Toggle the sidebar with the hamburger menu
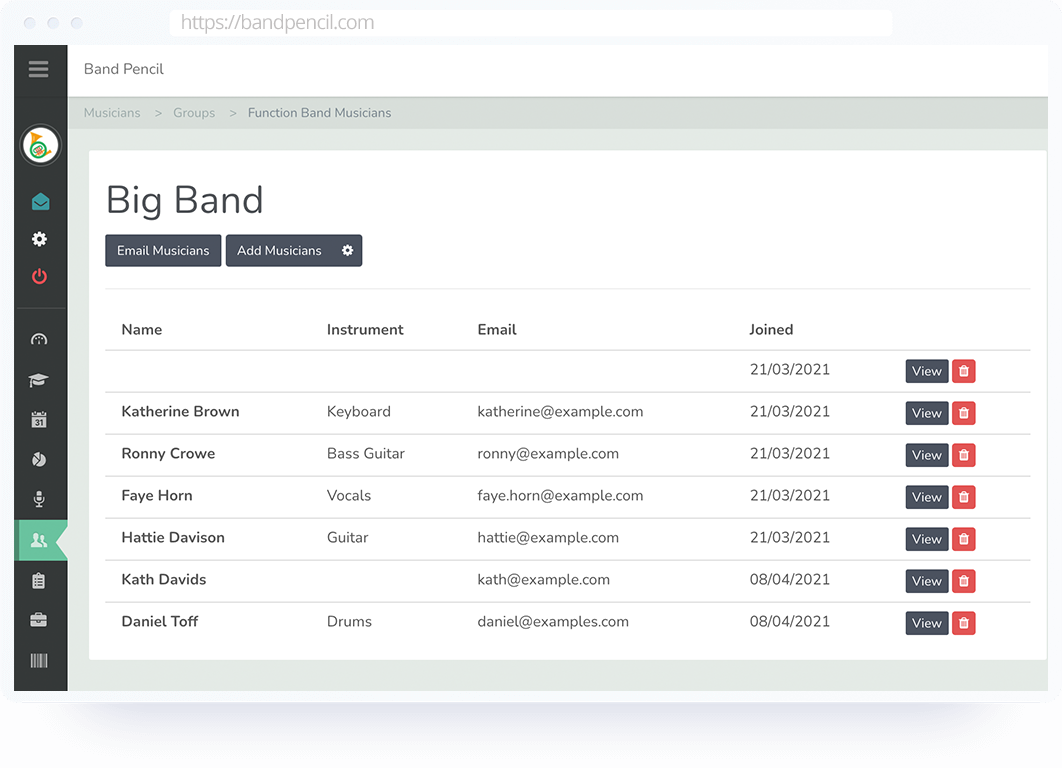 tap(38, 69)
